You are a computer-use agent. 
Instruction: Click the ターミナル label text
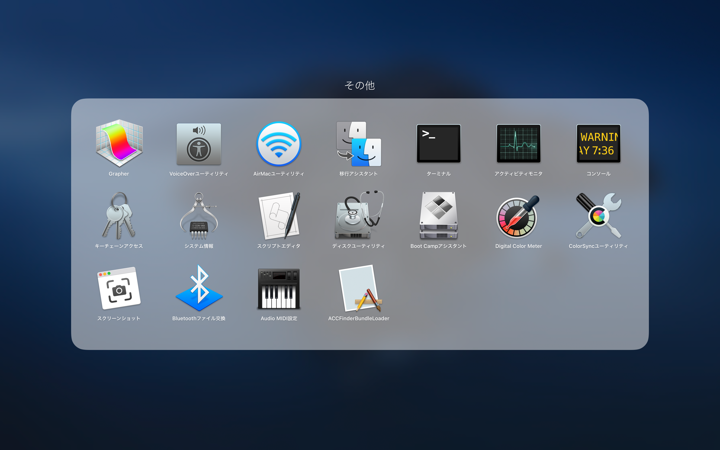coord(439,174)
